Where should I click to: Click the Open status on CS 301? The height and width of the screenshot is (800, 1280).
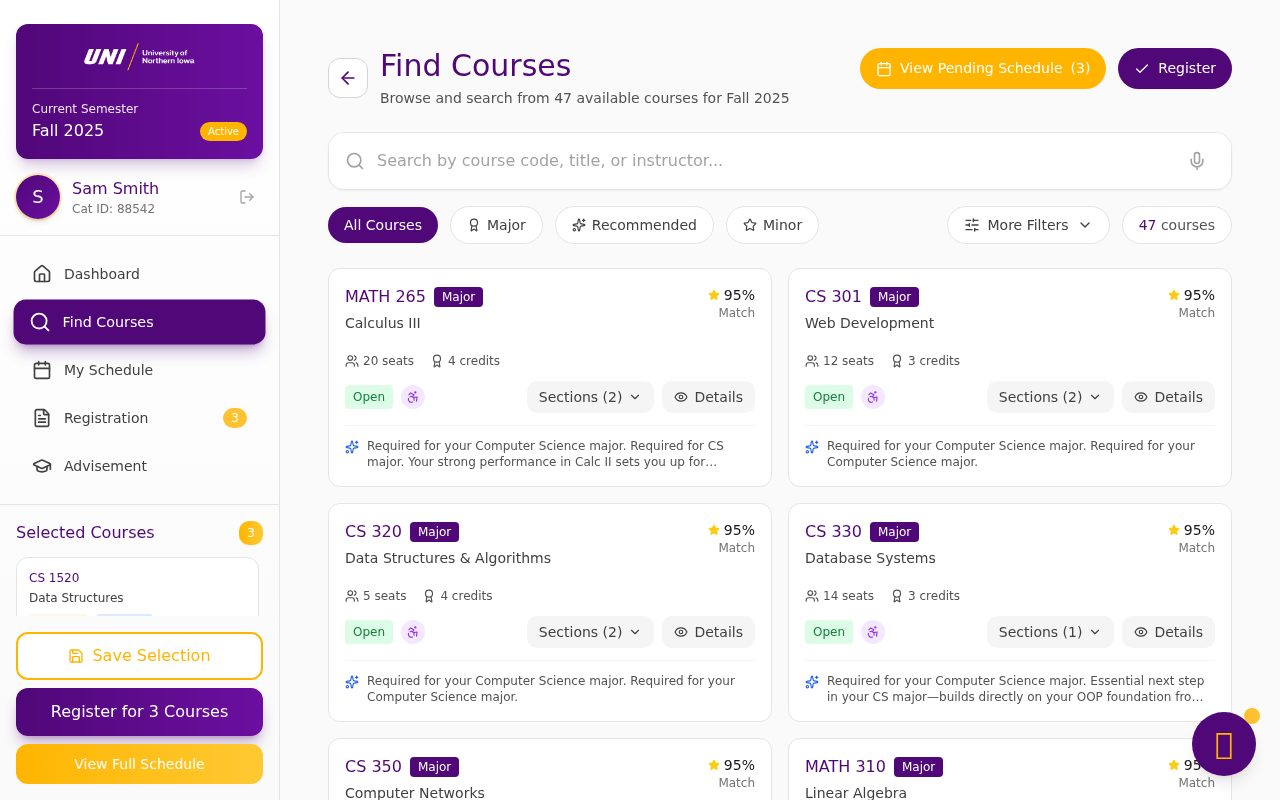point(829,397)
